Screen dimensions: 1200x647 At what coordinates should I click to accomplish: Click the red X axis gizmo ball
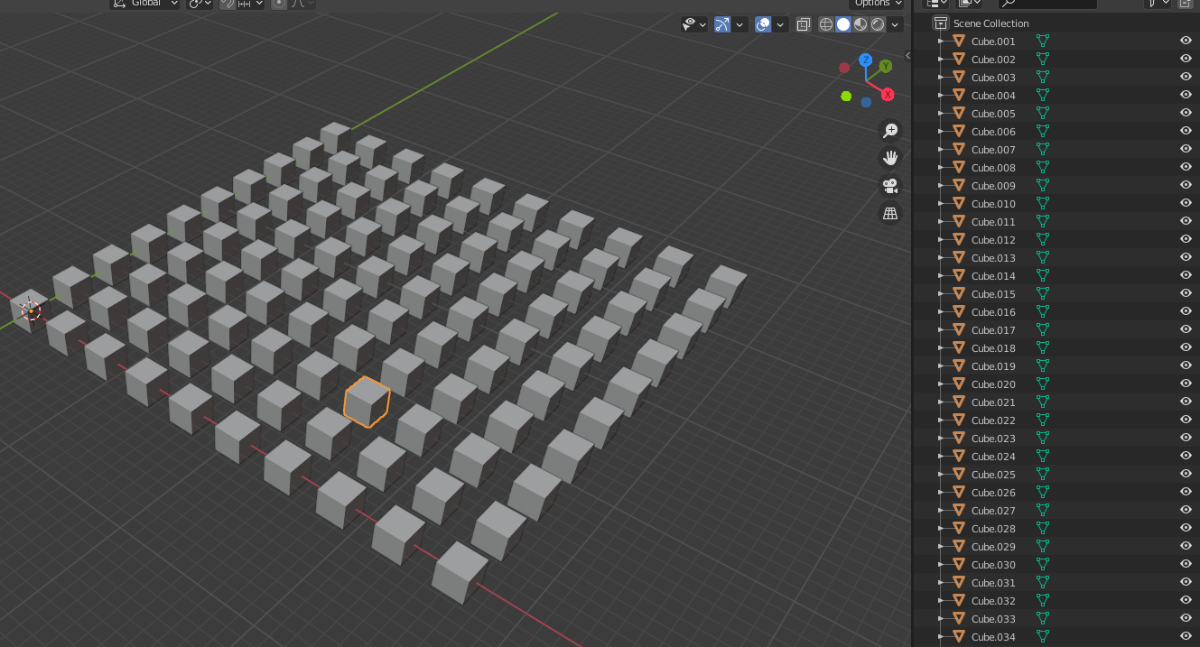coord(887,94)
